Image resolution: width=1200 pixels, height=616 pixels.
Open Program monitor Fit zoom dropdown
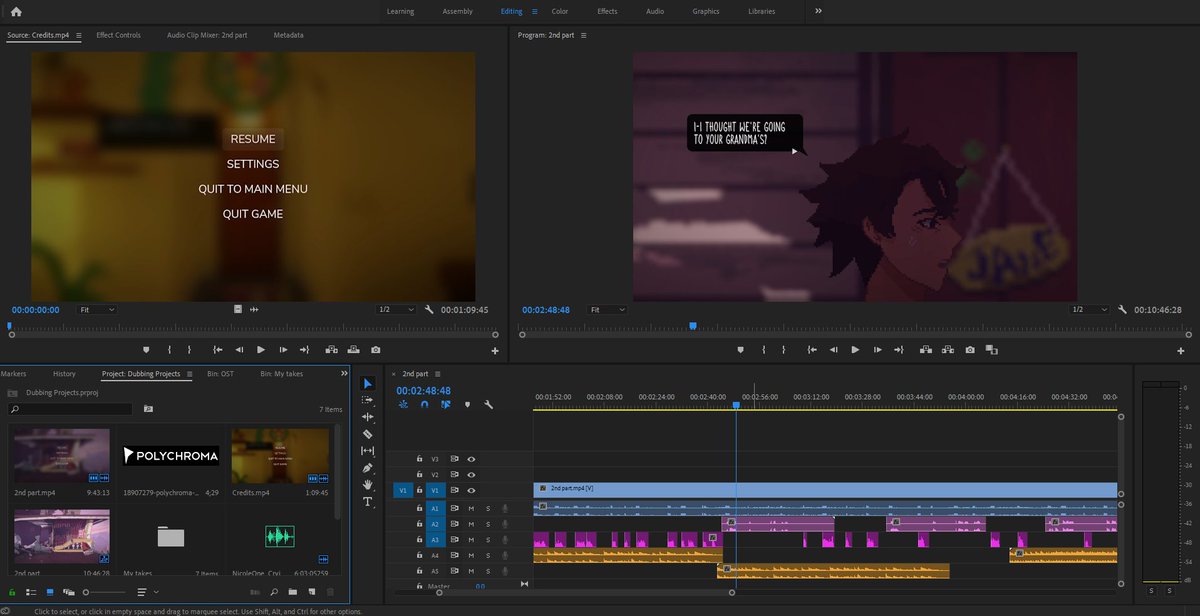pyautogui.click(x=605, y=310)
